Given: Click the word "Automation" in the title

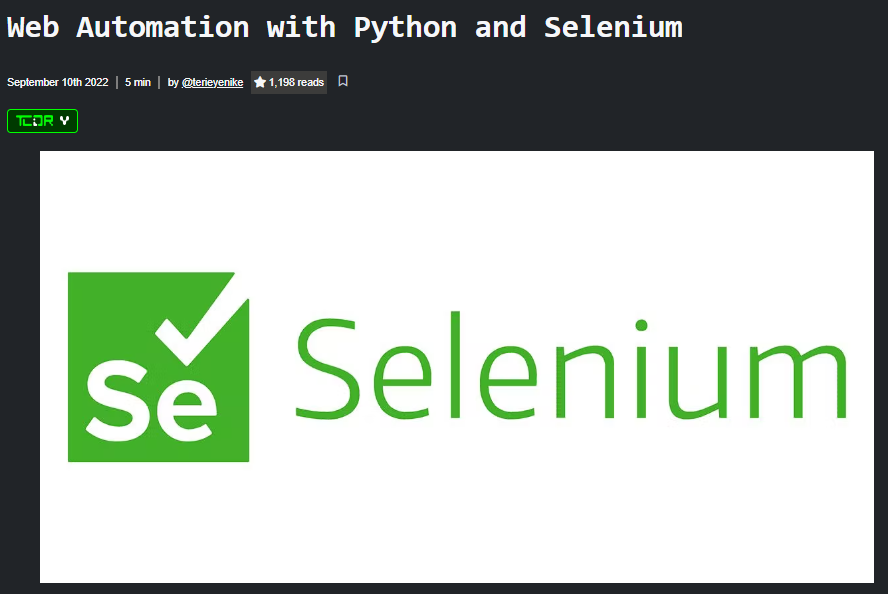Looking at the screenshot, I should (162, 27).
